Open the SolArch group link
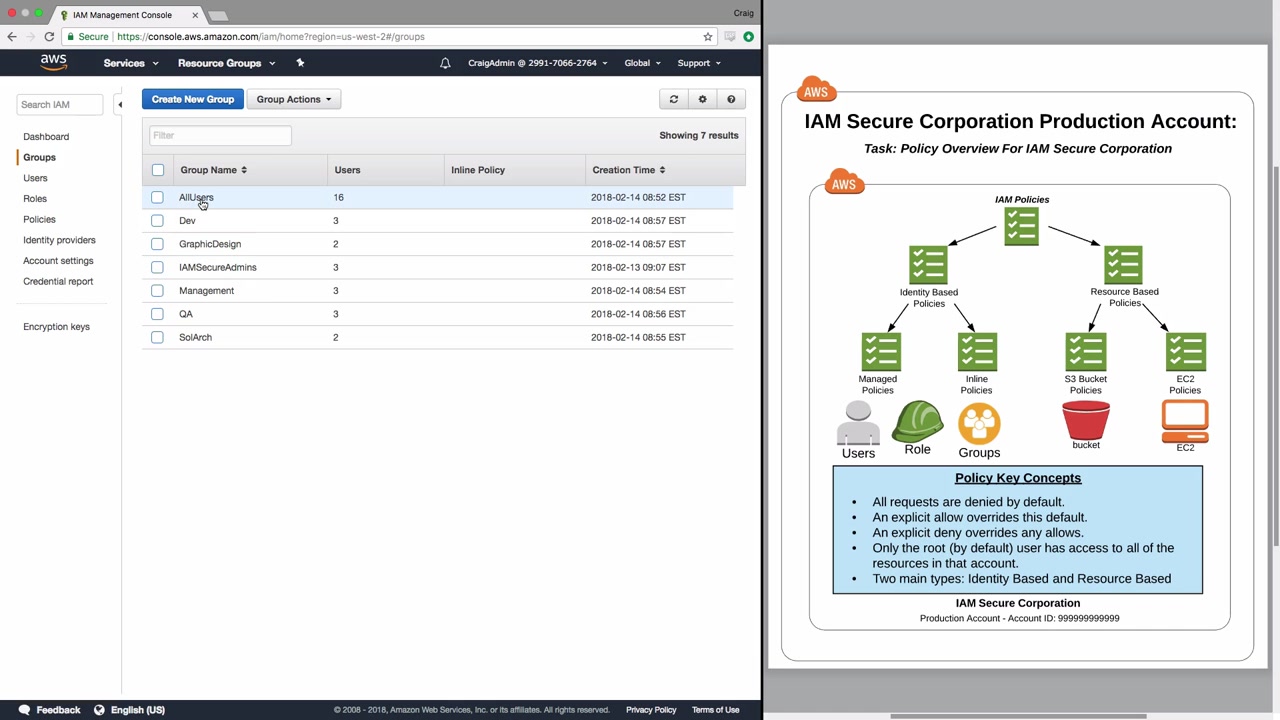This screenshot has width=1280, height=720. [x=195, y=337]
